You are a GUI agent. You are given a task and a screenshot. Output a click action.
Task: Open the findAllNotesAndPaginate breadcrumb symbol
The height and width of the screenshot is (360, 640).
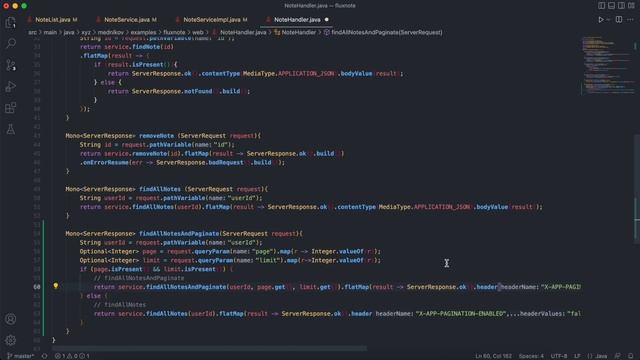pyautogui.click(x=383, y=32)
